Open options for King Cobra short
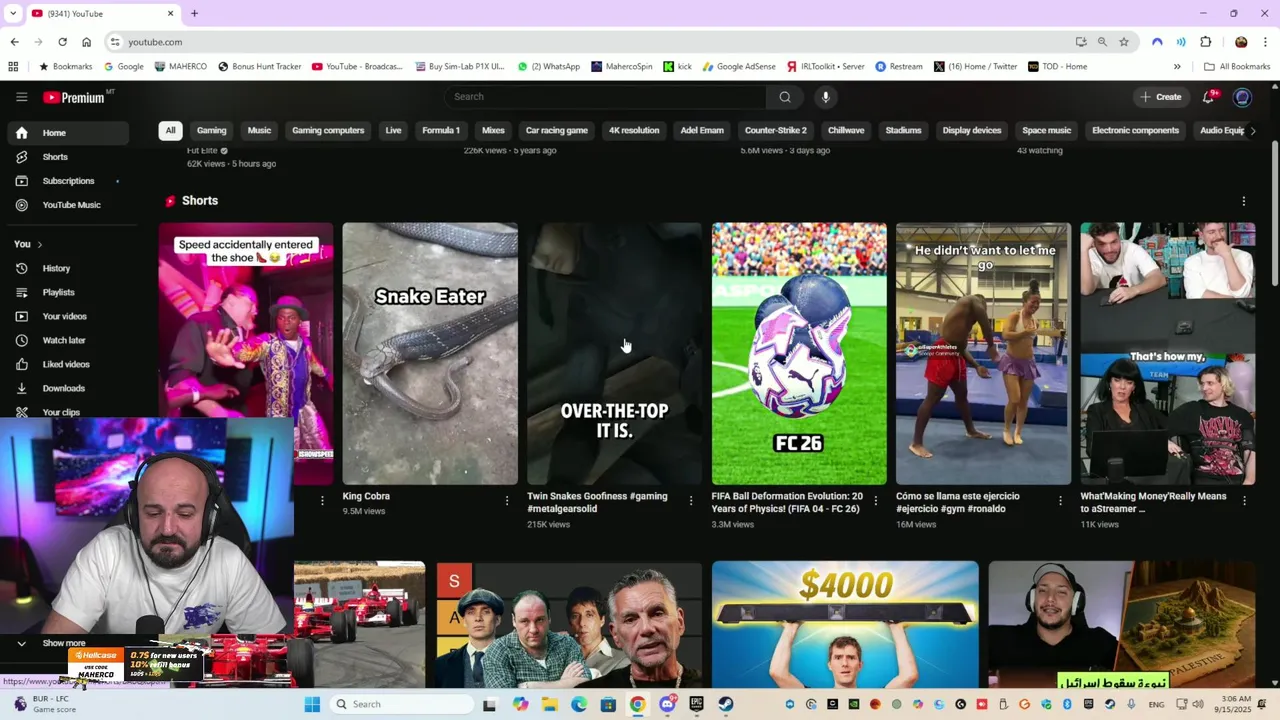This screenshot has height=720, width=1280. tap(506, 500)
